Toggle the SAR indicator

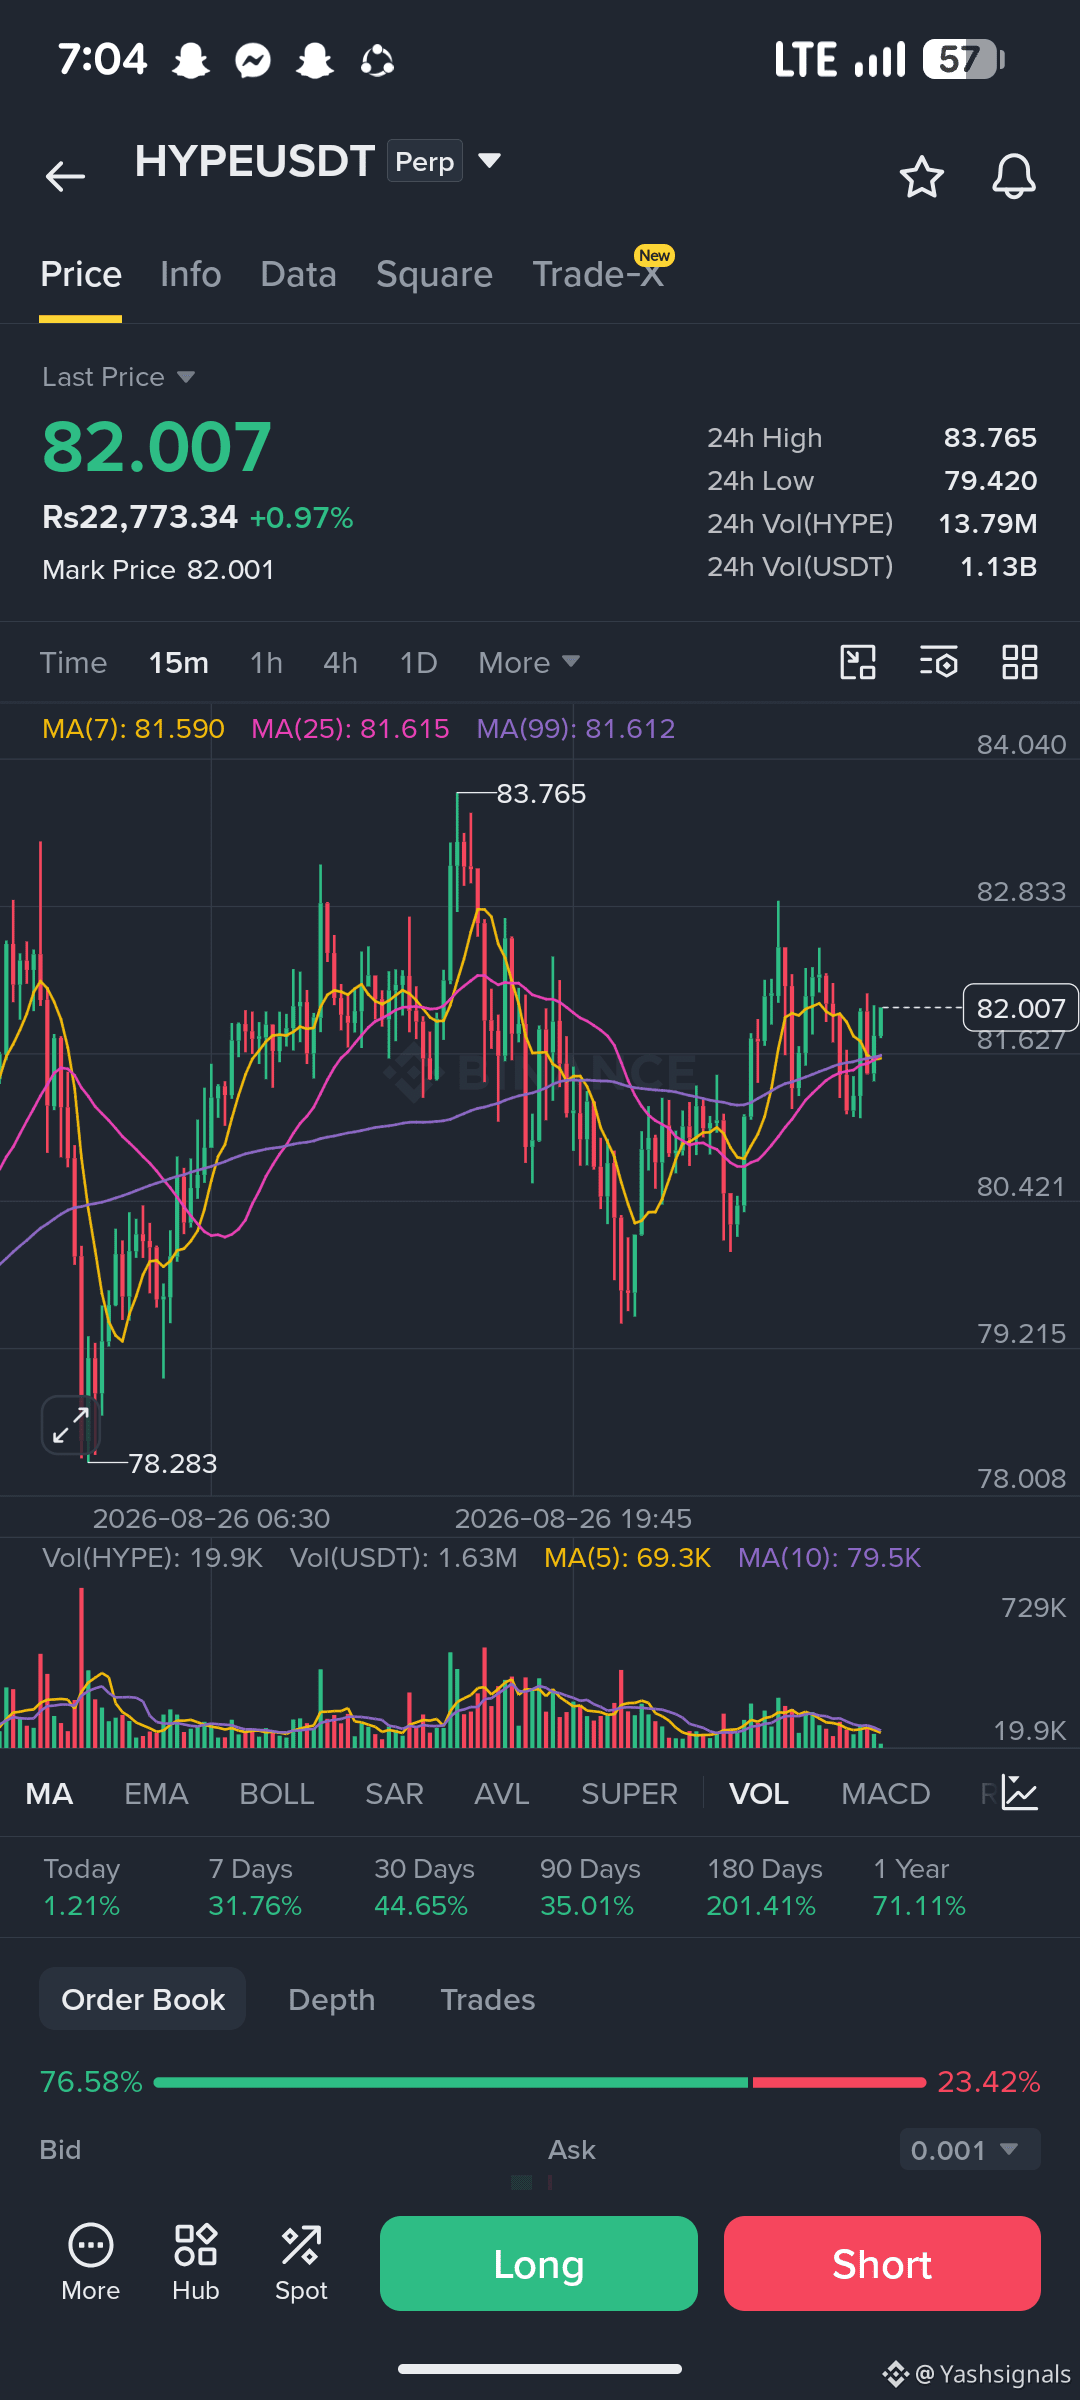pyautogui.click(x=394, y=1793)
